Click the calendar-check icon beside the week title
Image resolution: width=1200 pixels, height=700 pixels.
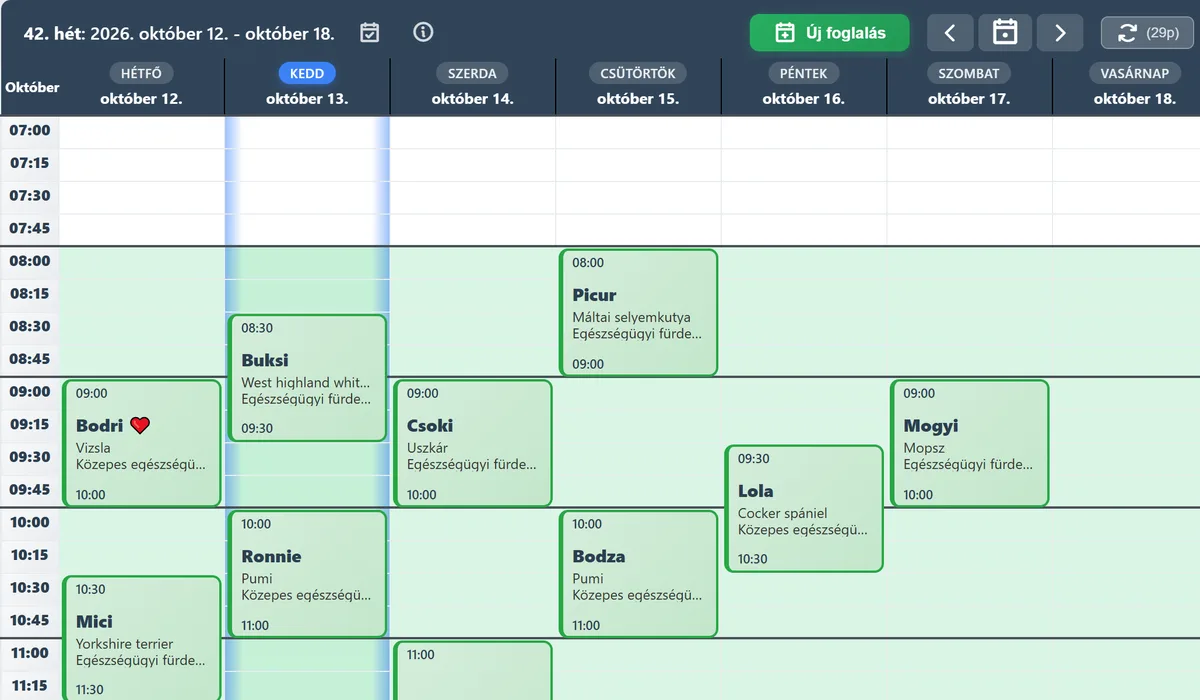(x=370, y=33)
